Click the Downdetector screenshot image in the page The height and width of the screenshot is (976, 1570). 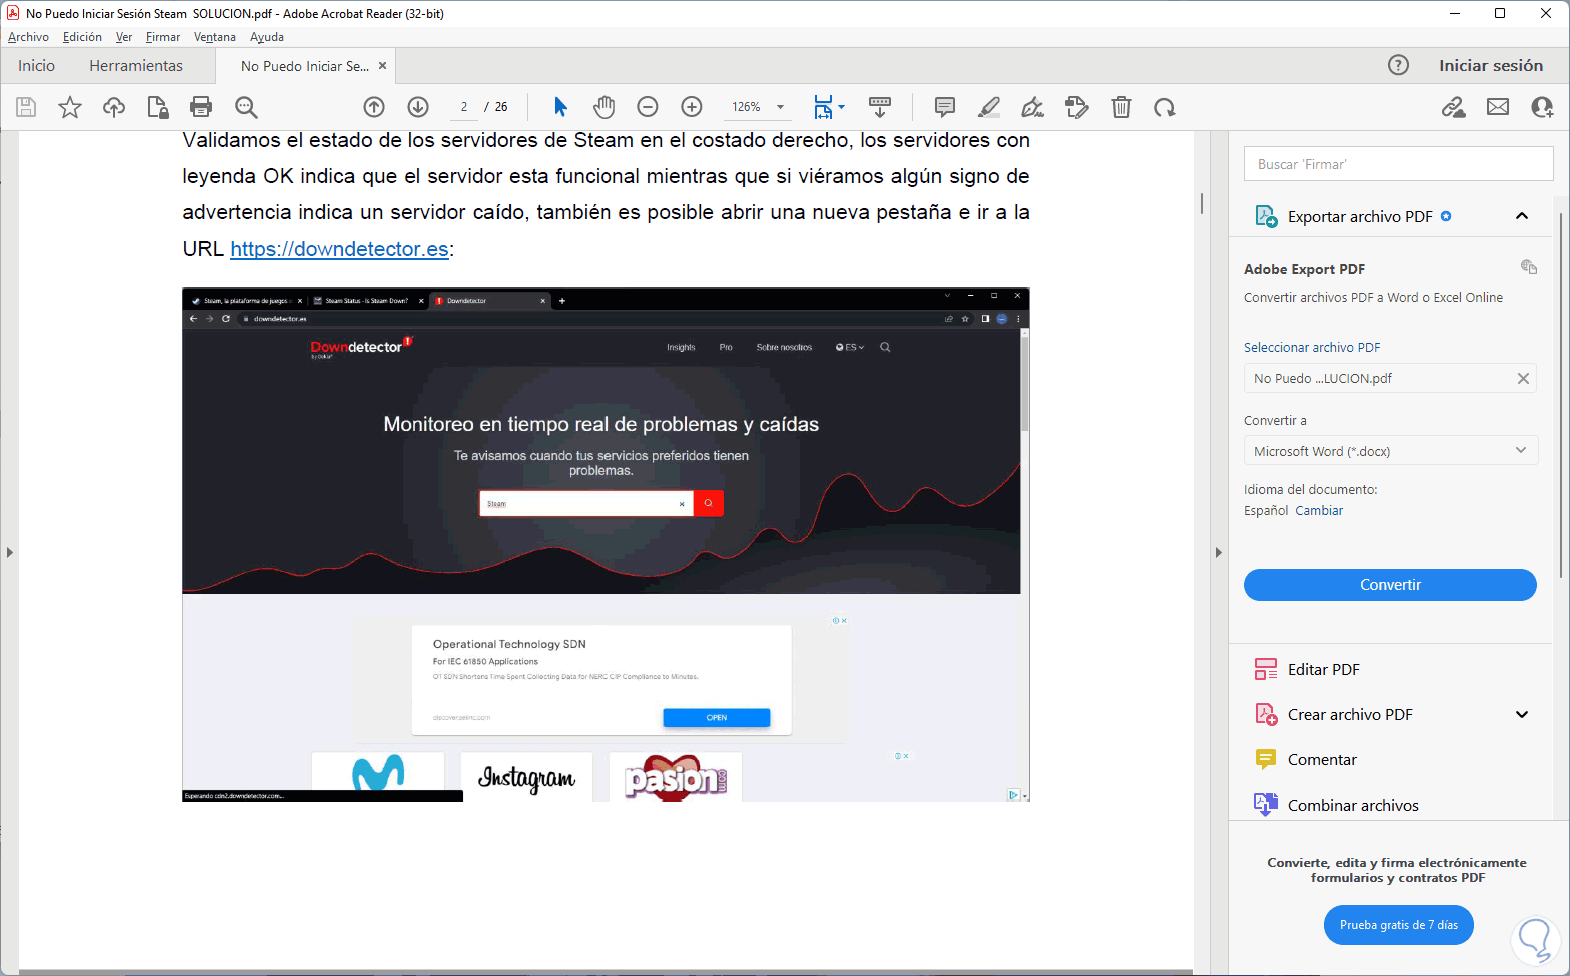[605, 545]
